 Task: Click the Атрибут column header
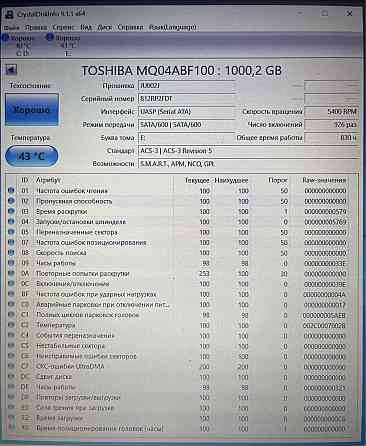pos(48,180)
